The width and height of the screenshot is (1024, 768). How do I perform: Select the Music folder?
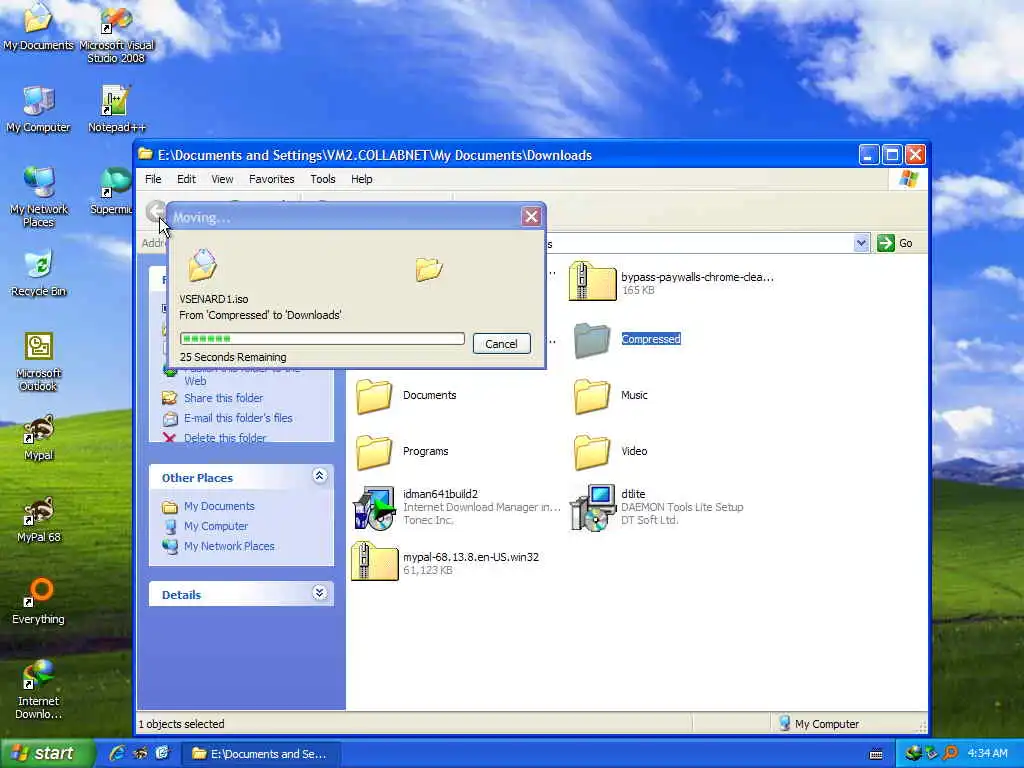tap(611, 396)
